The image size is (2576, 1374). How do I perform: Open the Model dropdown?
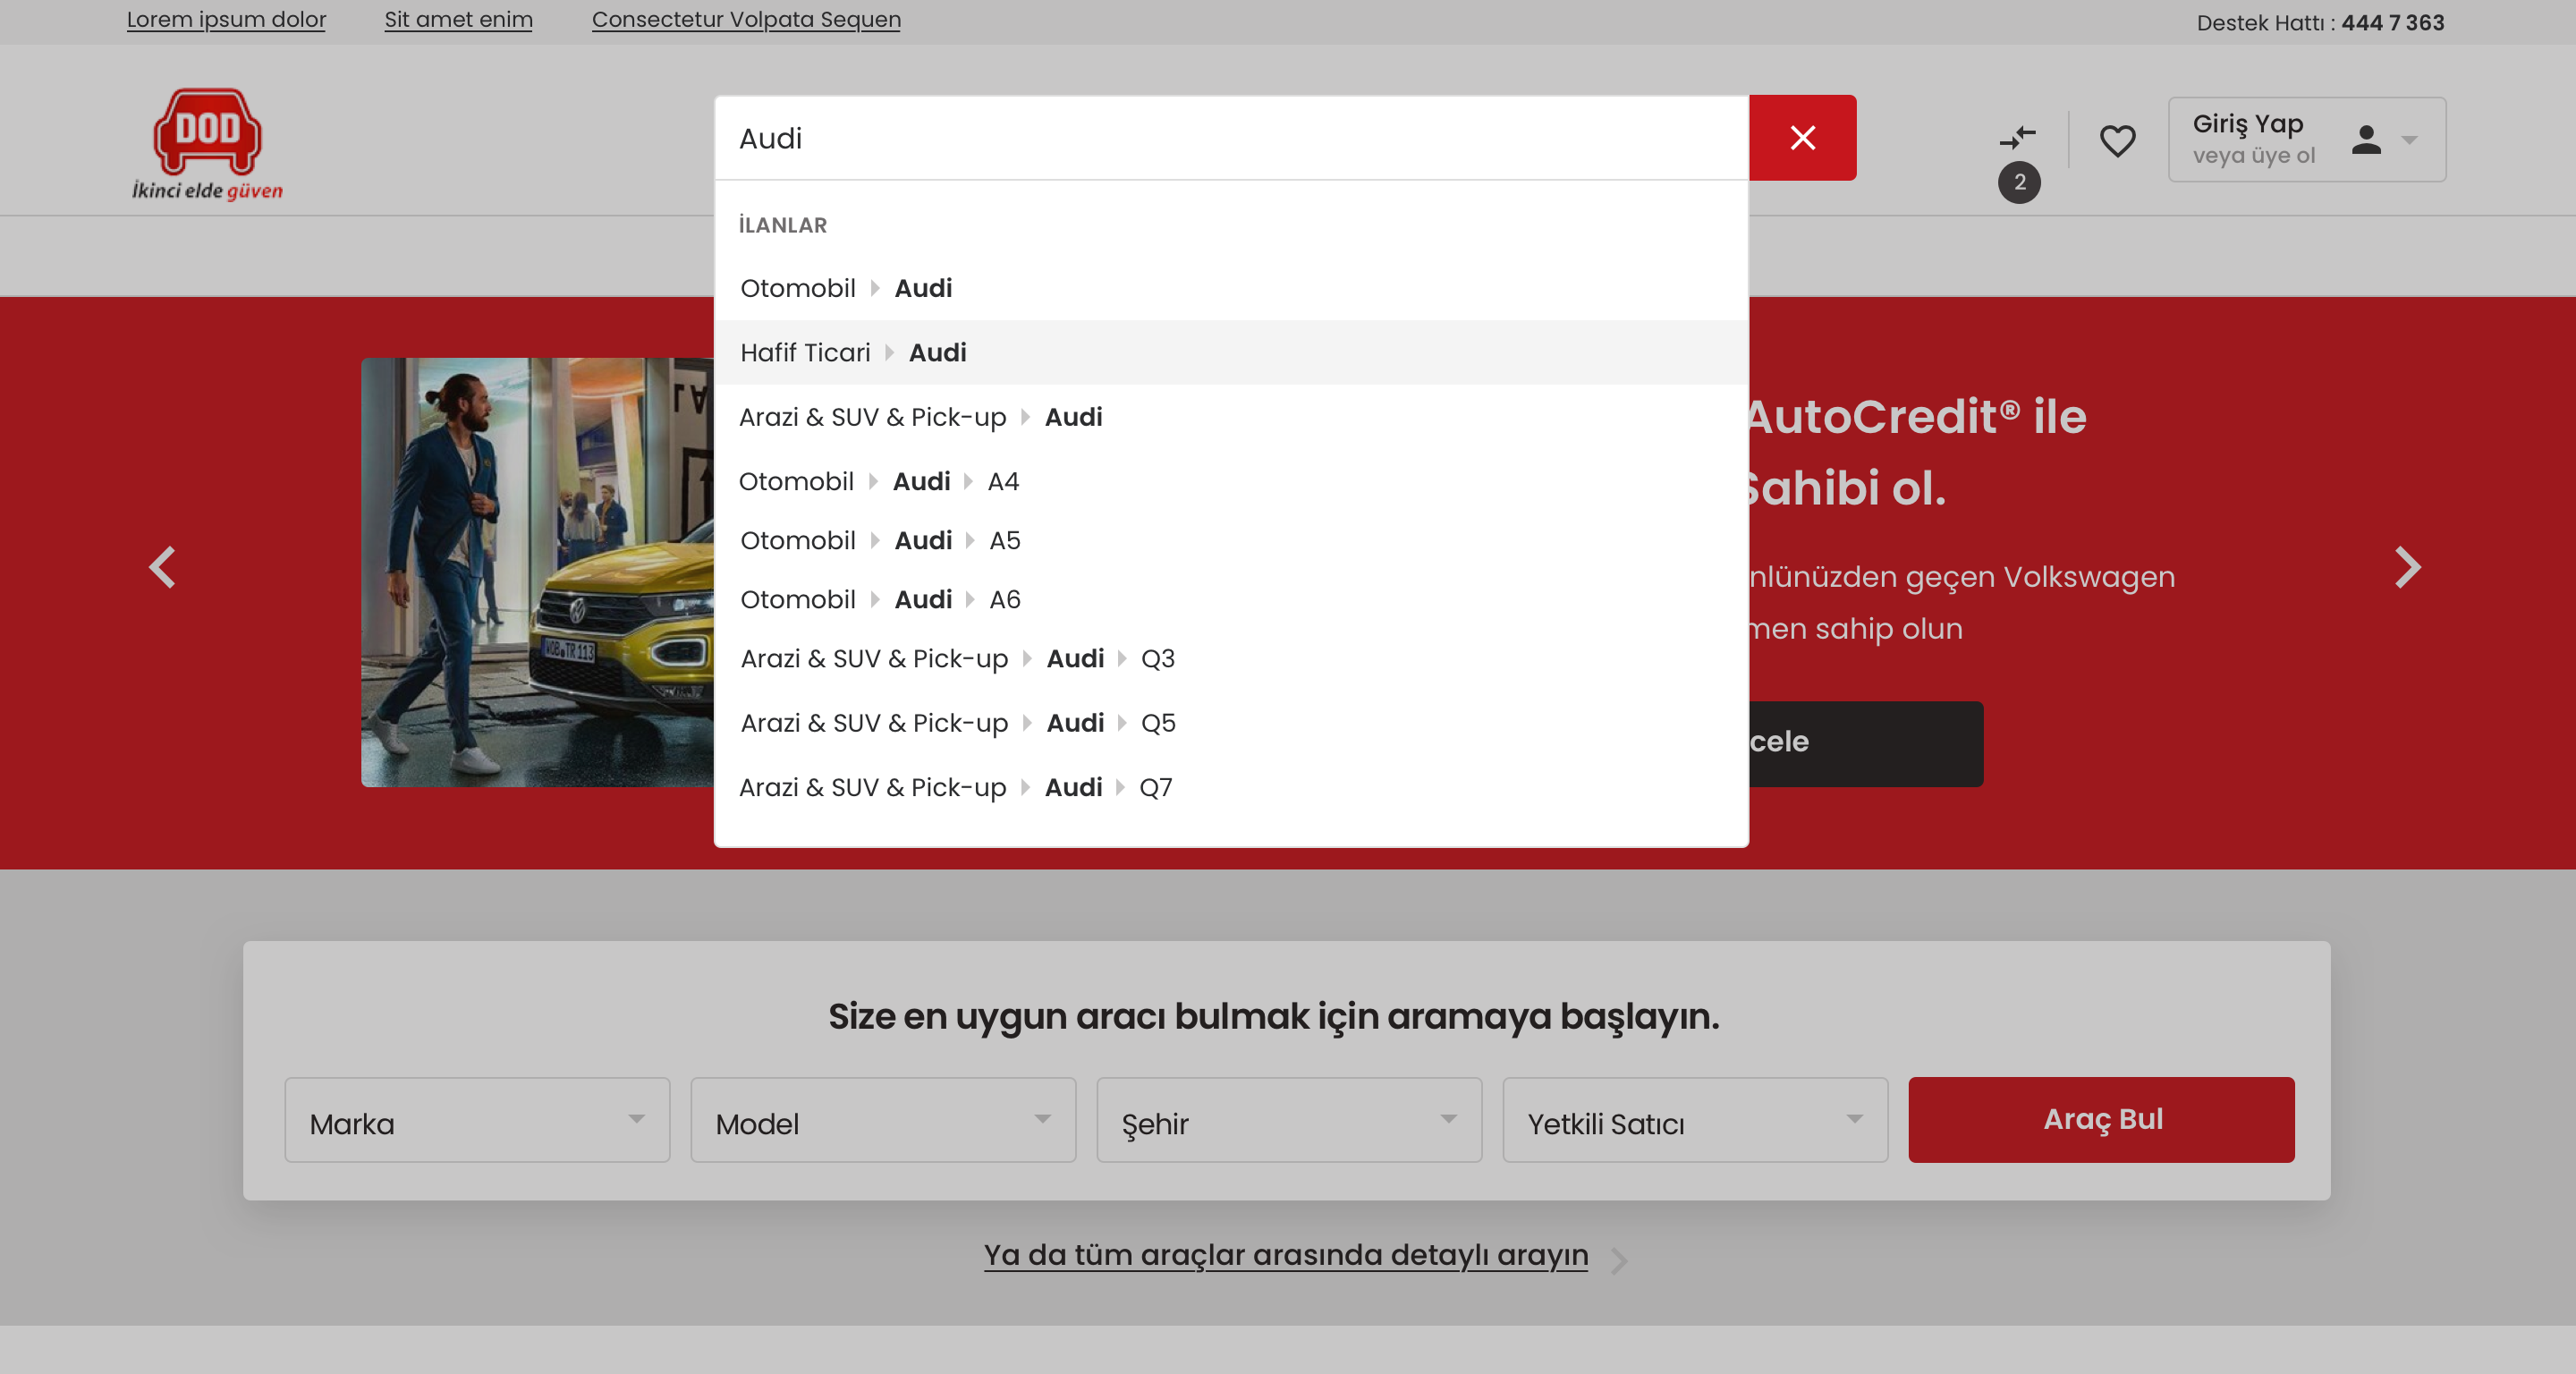883,1120
